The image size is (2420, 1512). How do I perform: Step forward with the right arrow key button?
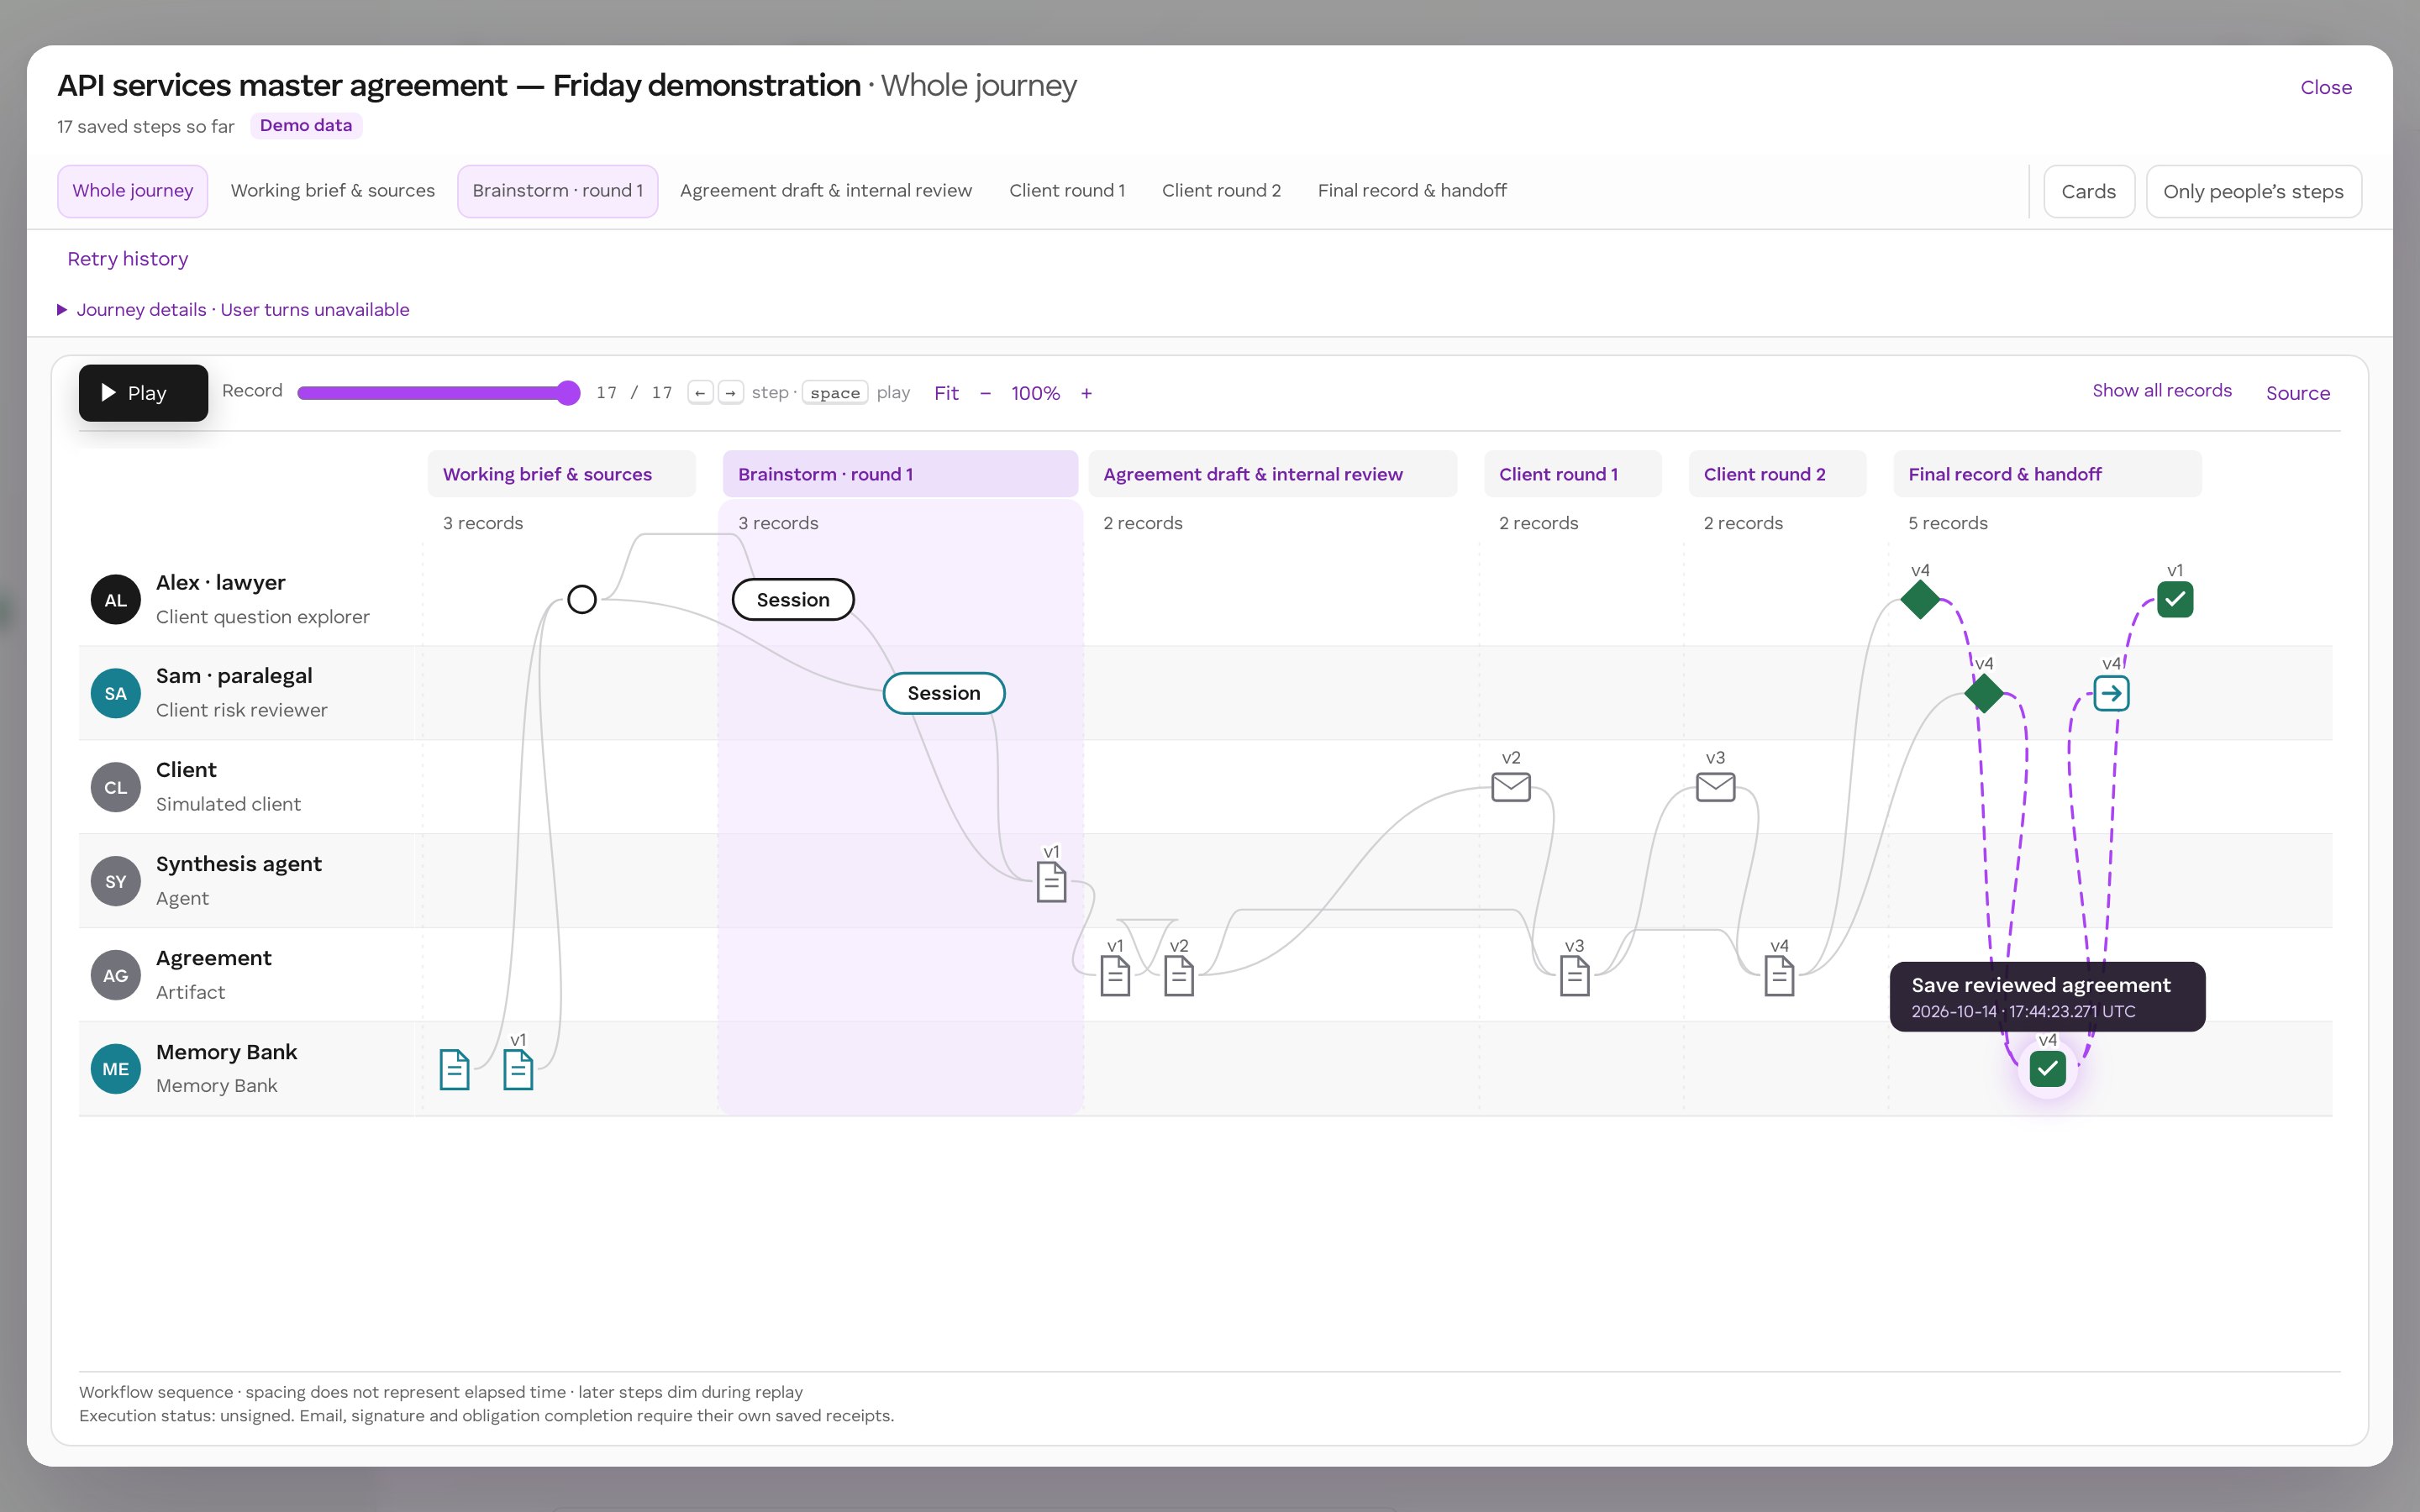[731, 393]
